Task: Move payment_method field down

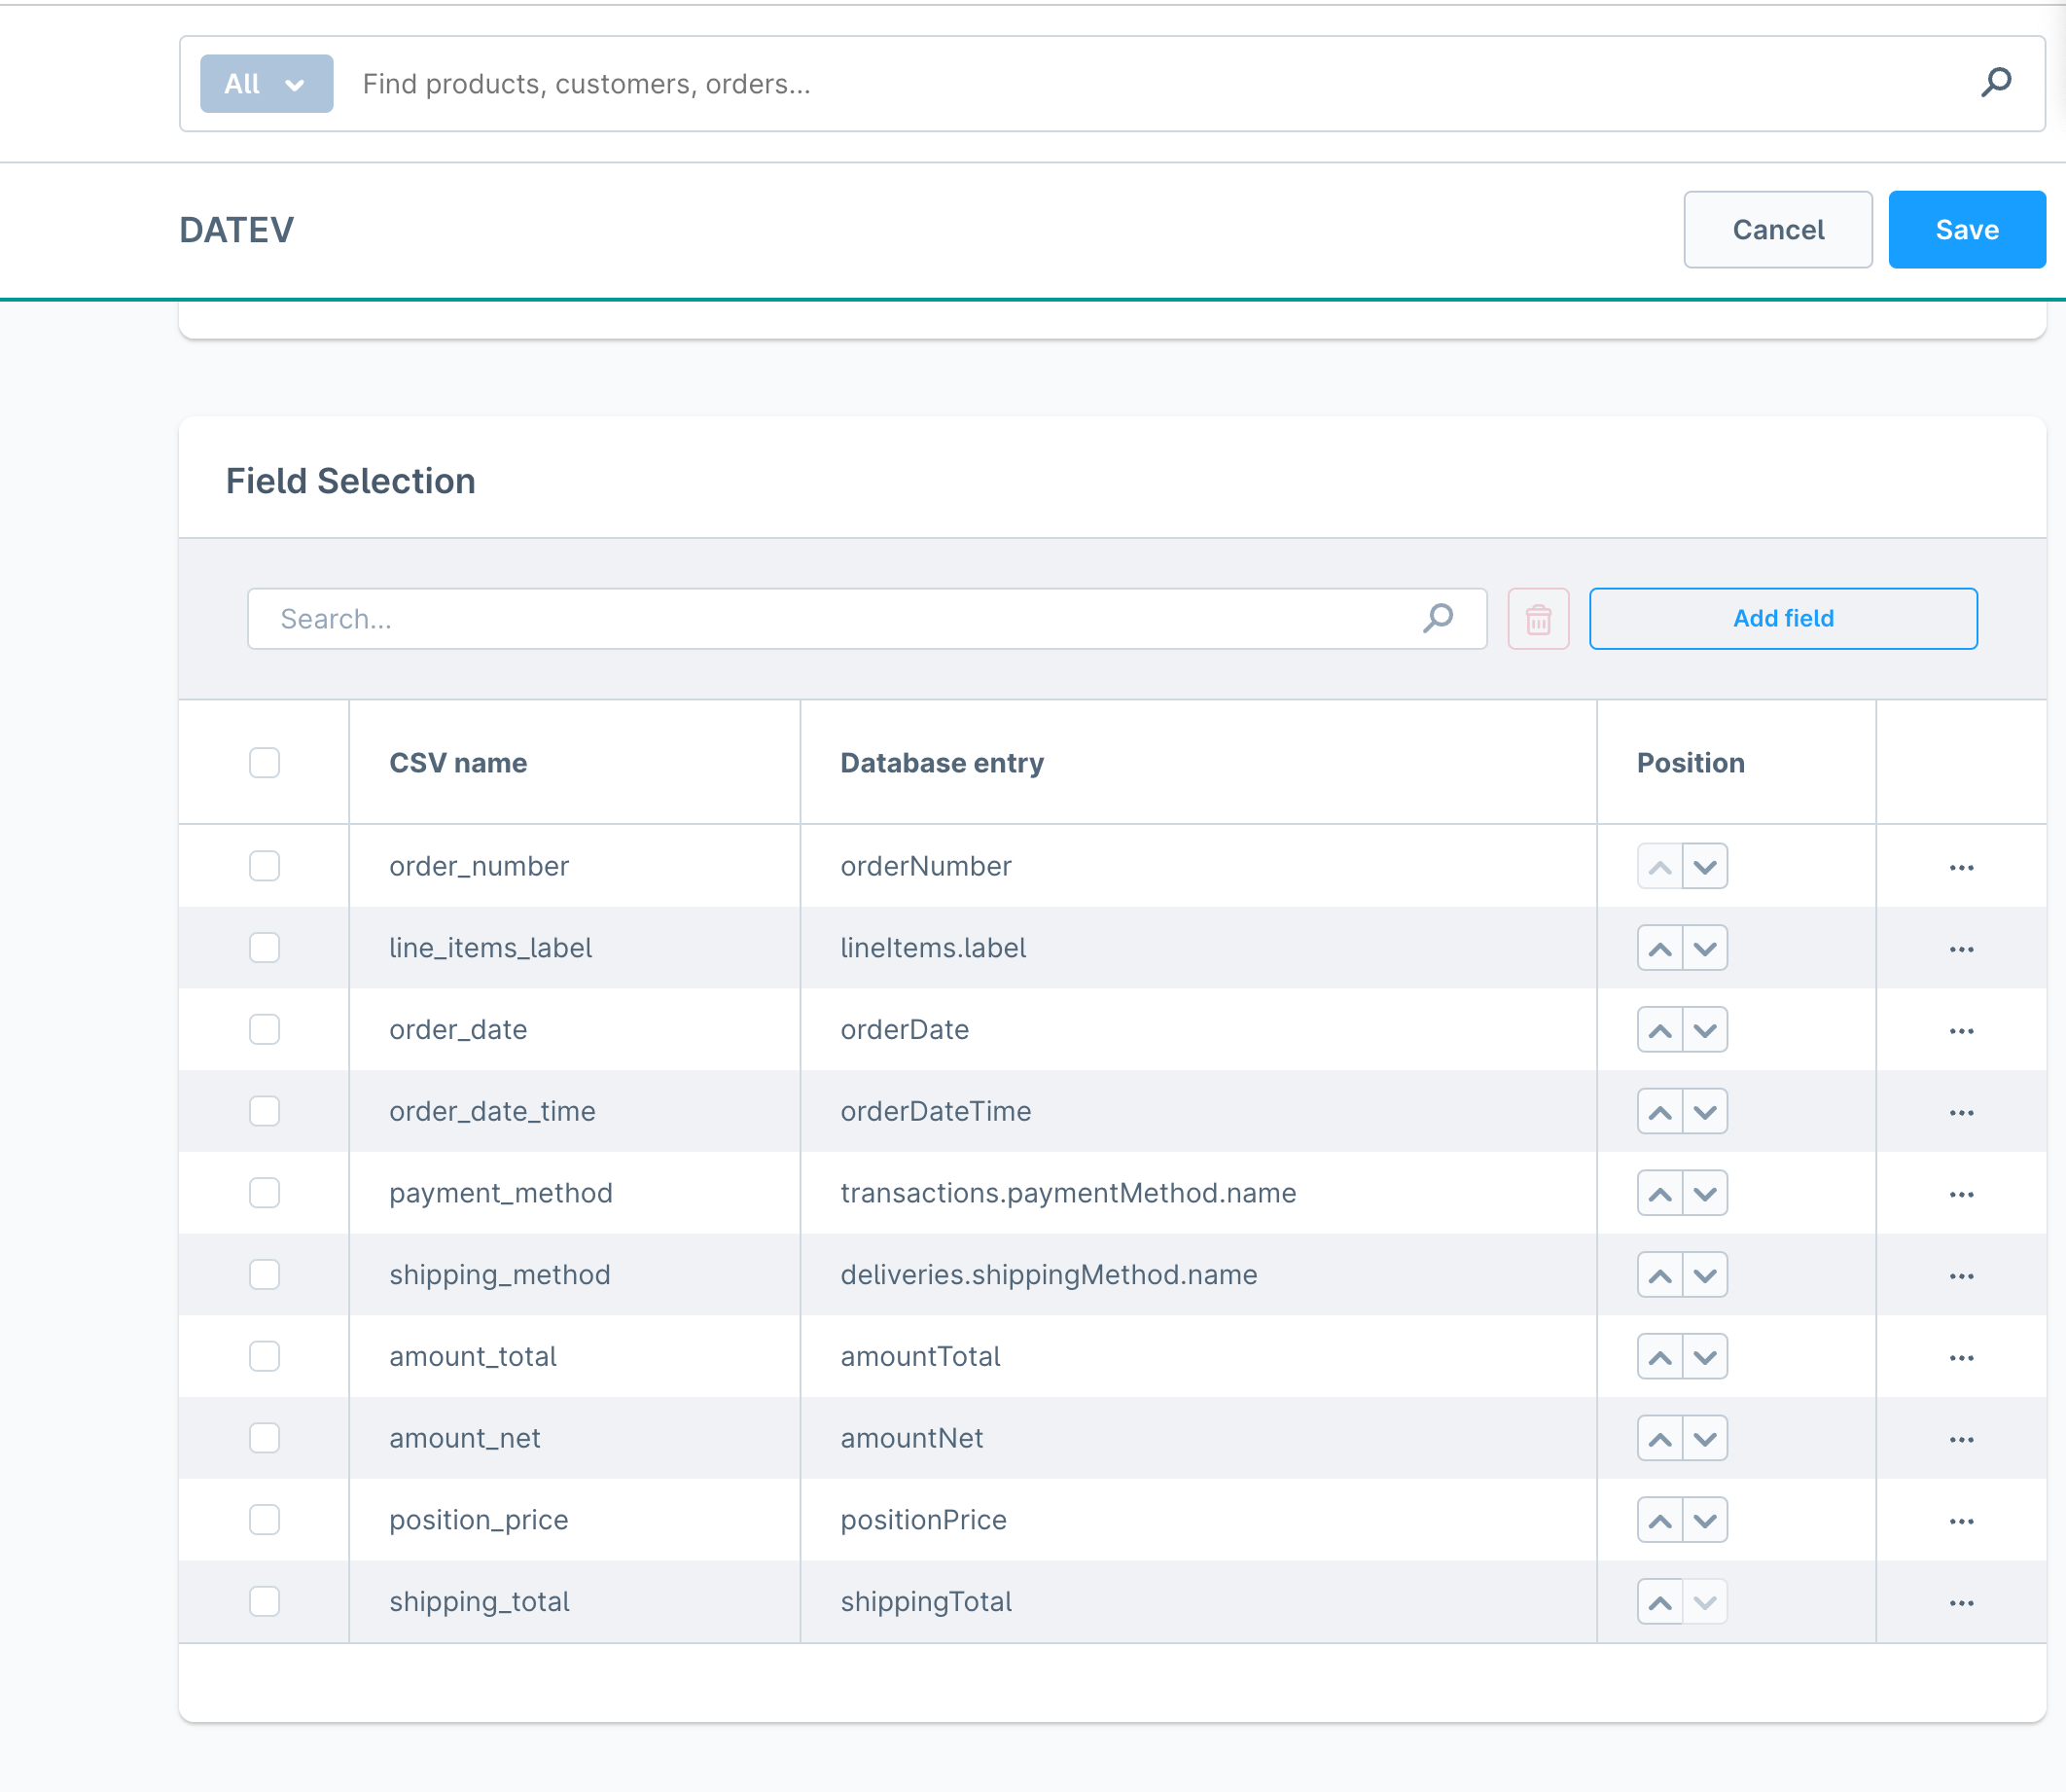Action: (1705, 1193)
